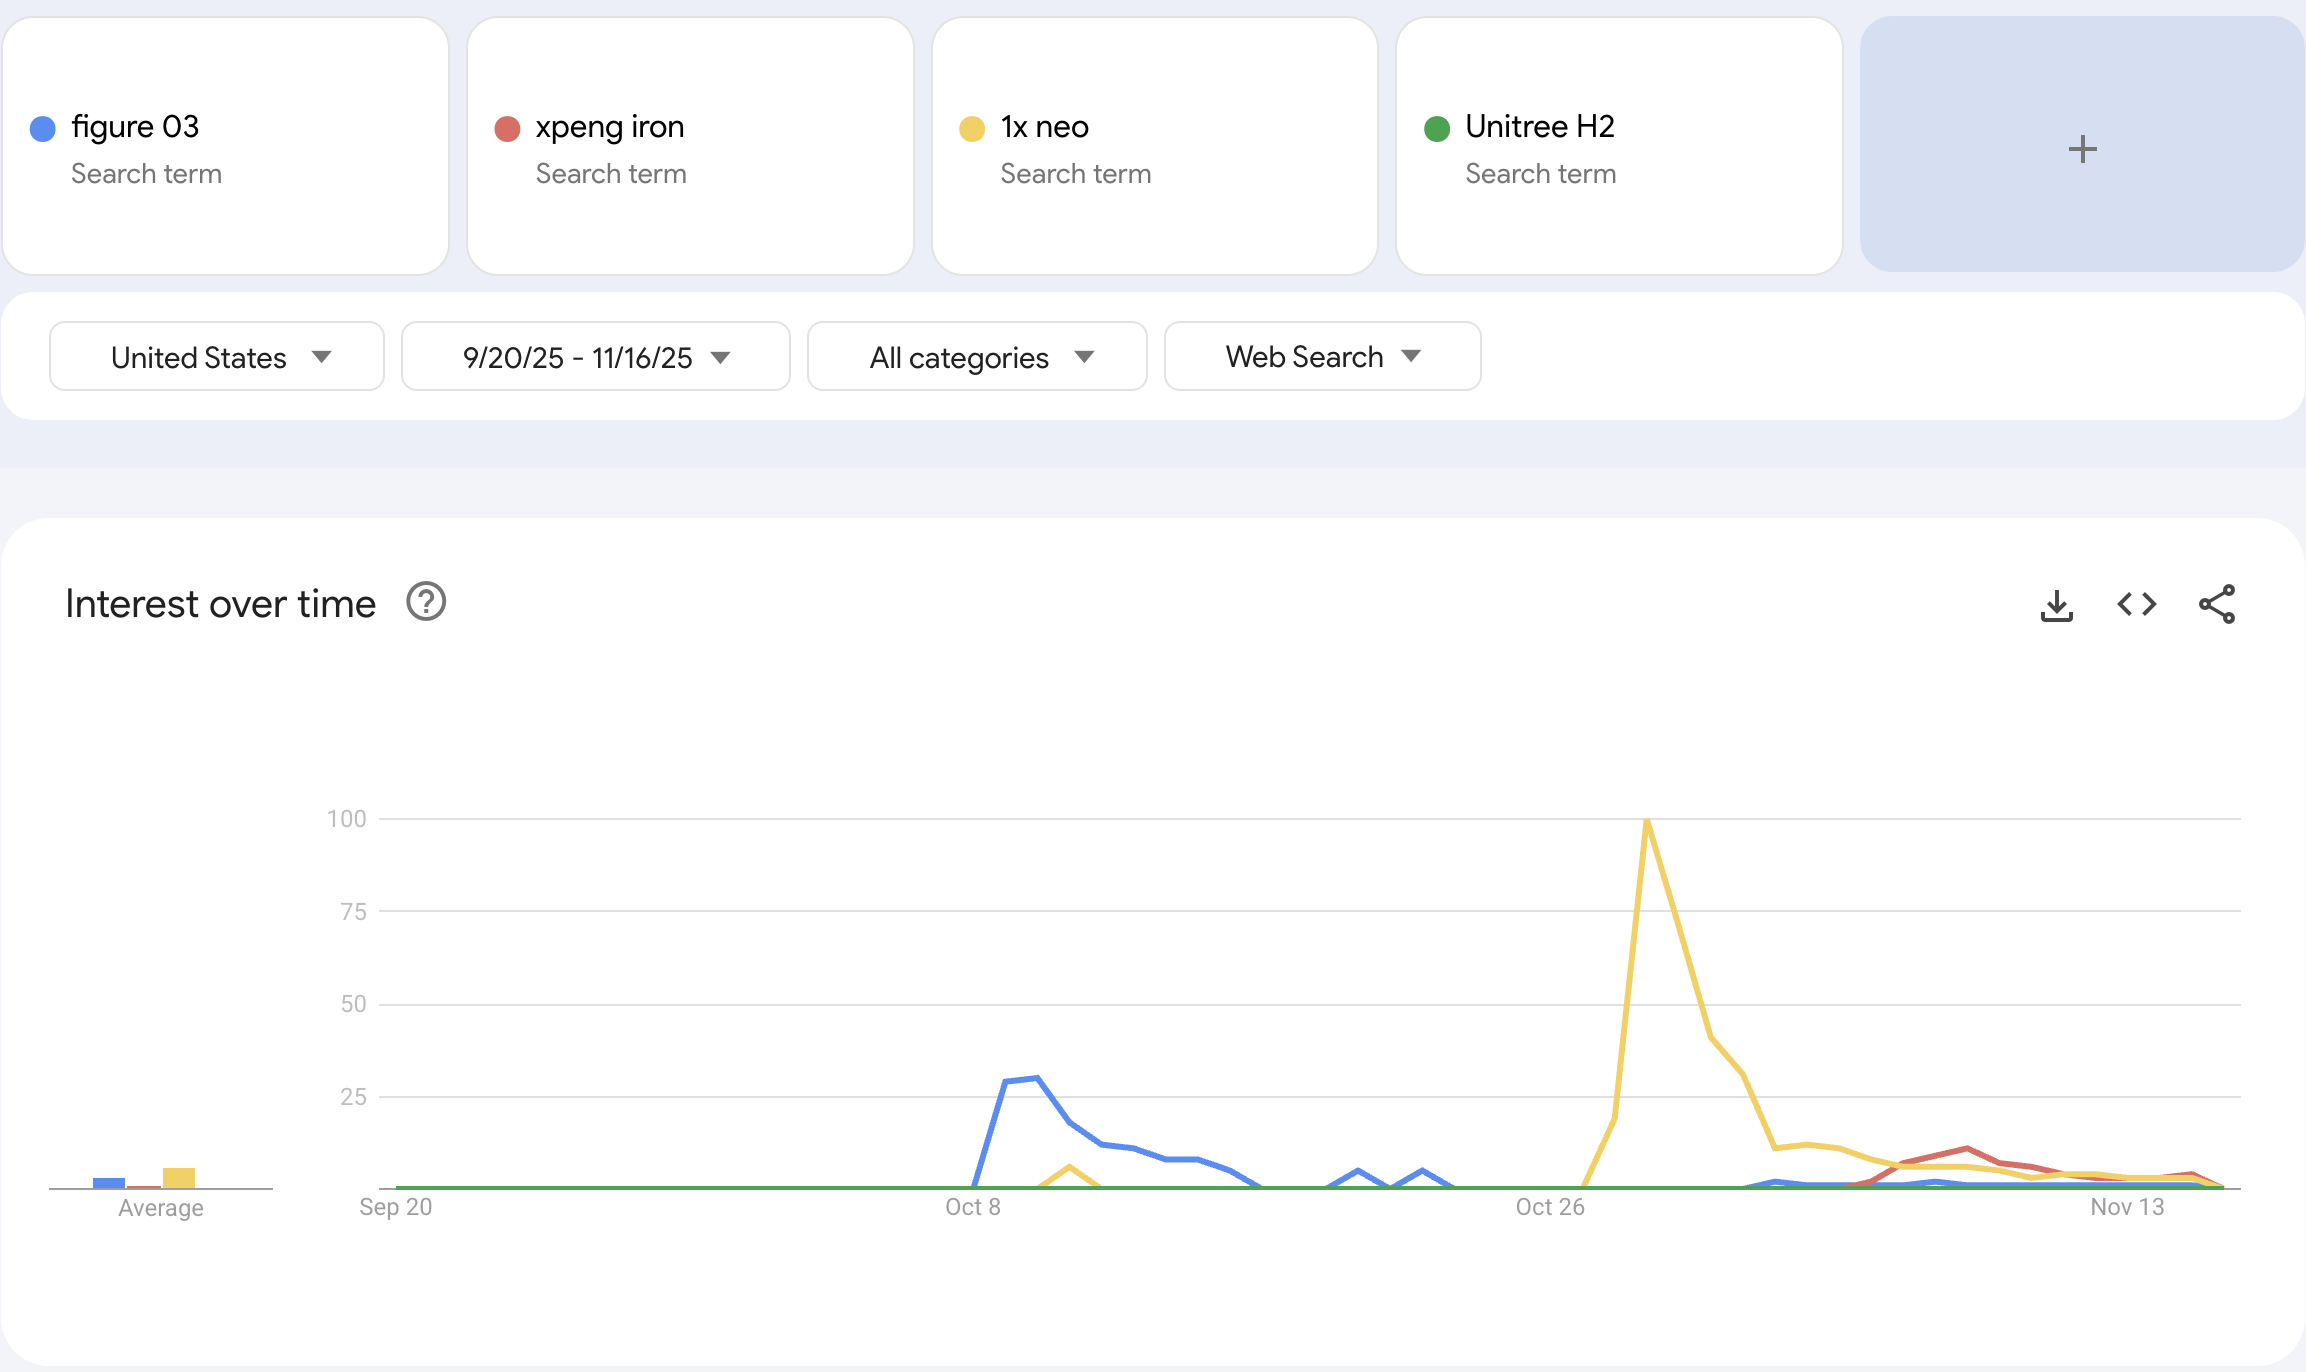Select the Unitree H2 search term card
The image size is (2306, 1372).
coord(1539,127)
